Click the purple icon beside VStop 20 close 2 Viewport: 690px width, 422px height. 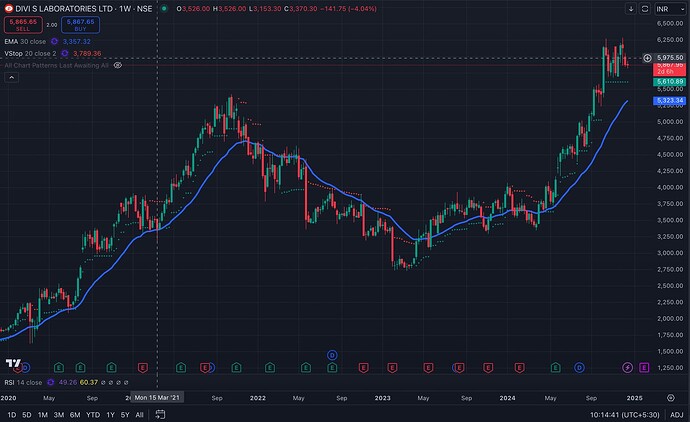[65, 53]
